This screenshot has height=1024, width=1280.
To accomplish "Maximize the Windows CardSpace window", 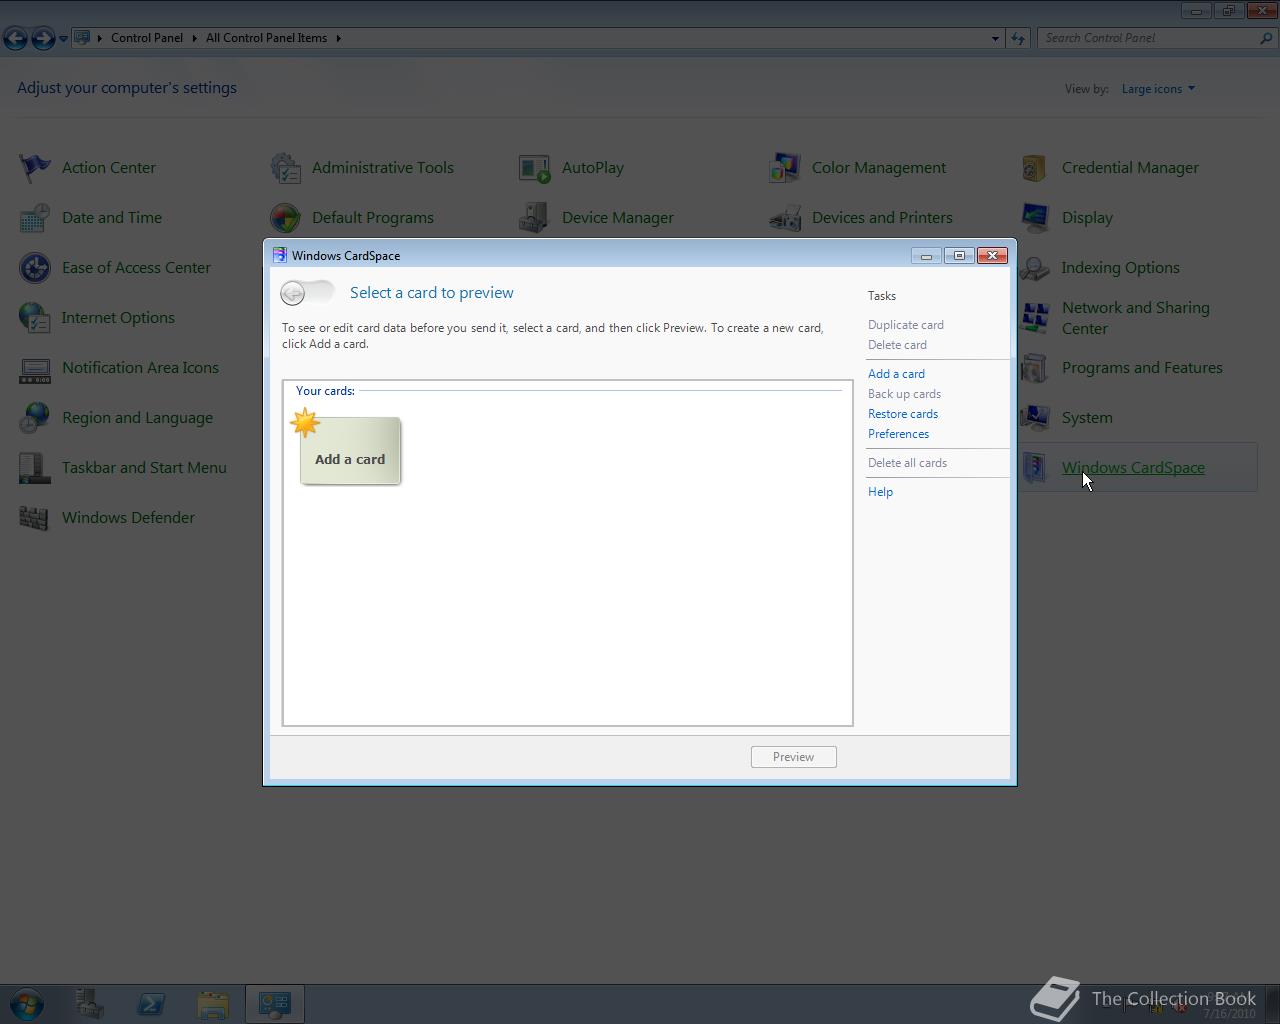I will pyautogui.click(x=959, y=256).
